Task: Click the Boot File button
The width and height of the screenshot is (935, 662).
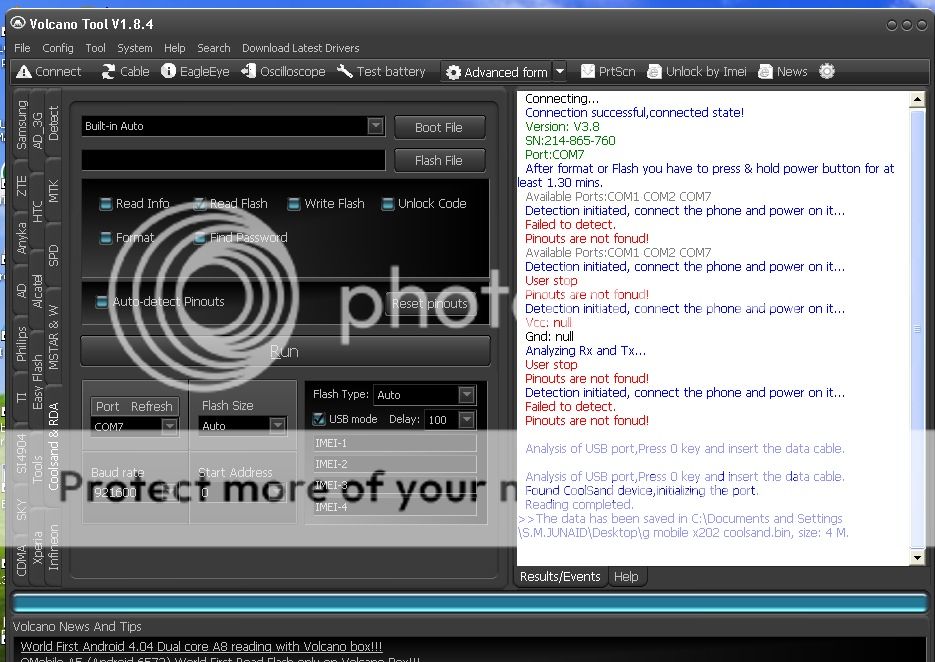Action: pyautogui.click(x=439, y=128)
